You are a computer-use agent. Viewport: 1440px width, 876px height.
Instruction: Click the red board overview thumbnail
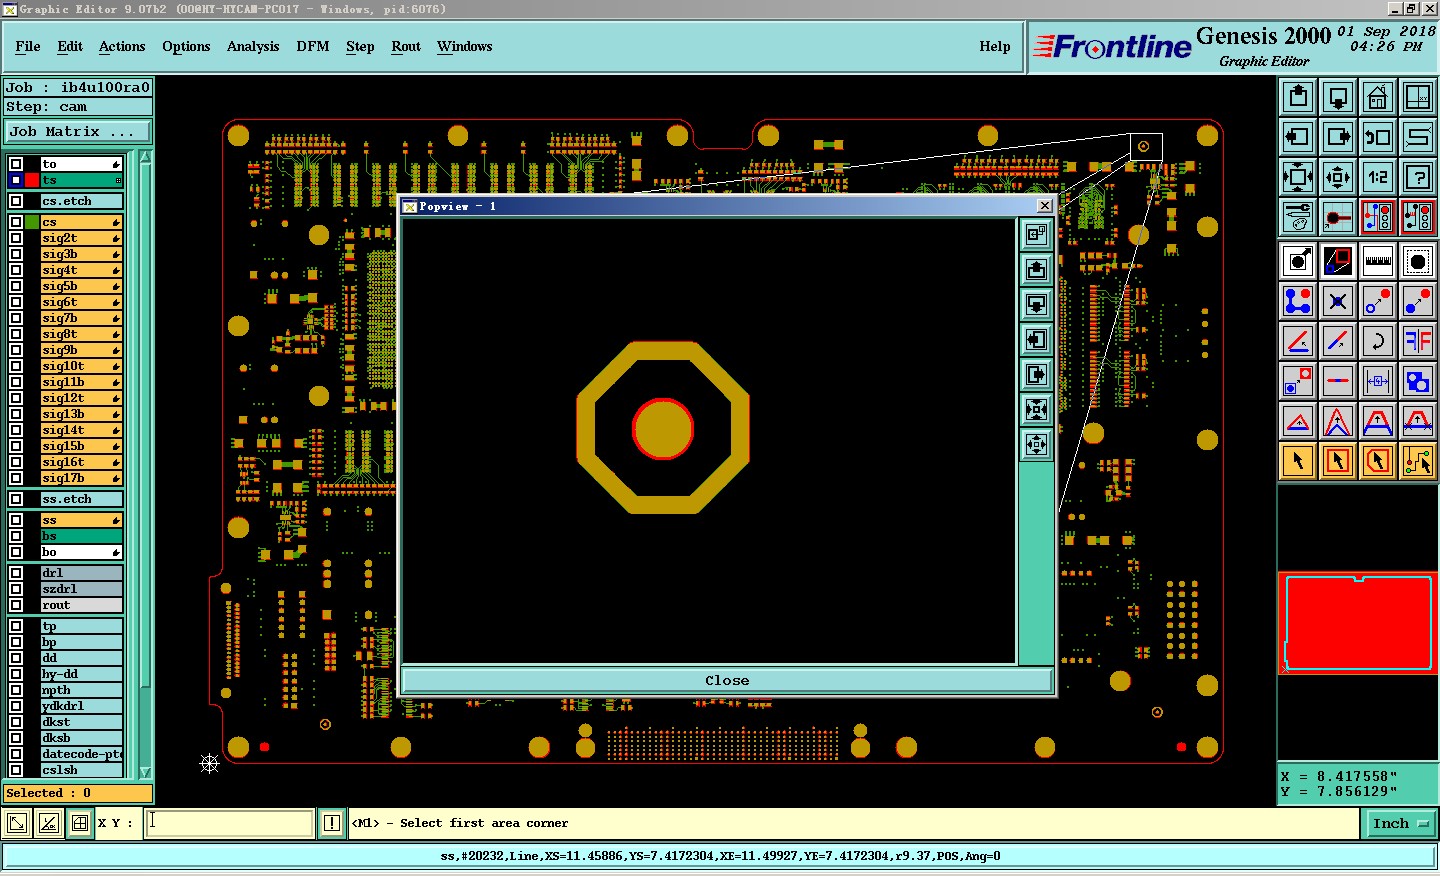[1358, 623]
